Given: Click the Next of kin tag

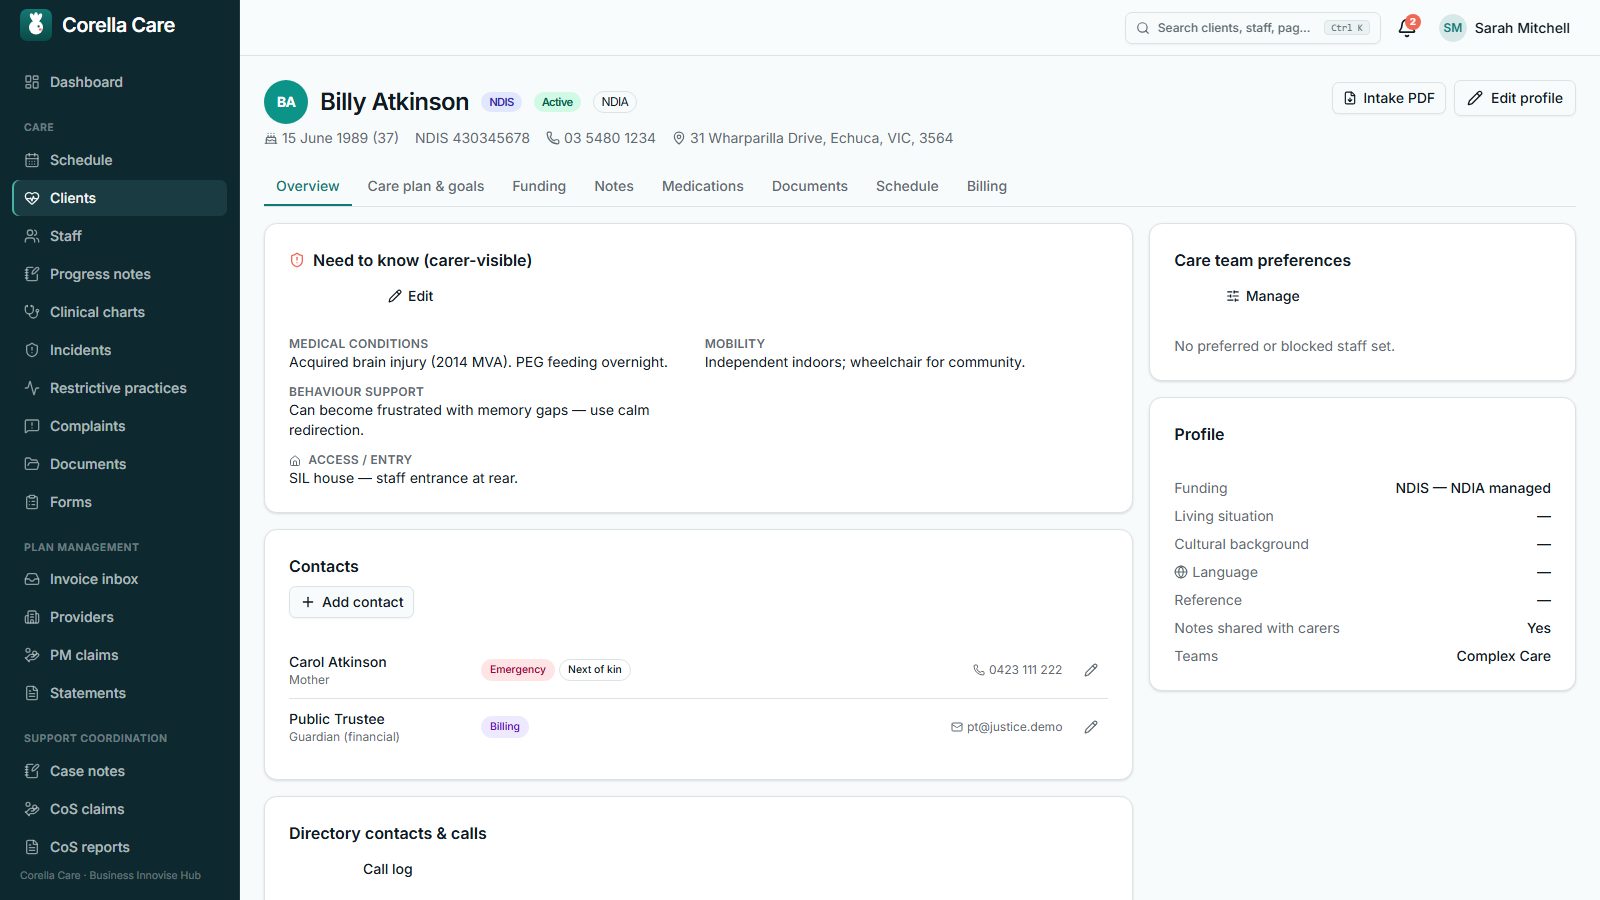Looking at the screenshot, I should point(595,670).
